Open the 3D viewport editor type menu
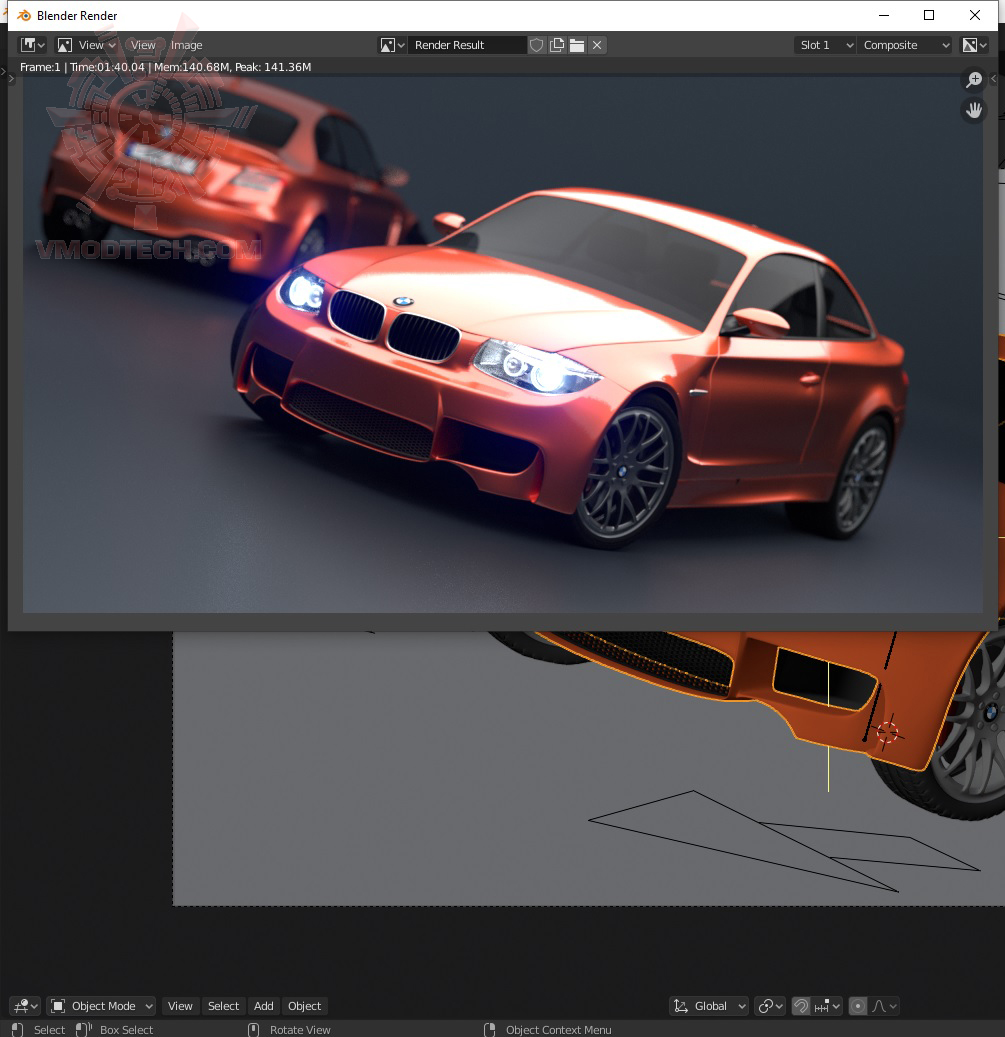 pos(25,1006)
